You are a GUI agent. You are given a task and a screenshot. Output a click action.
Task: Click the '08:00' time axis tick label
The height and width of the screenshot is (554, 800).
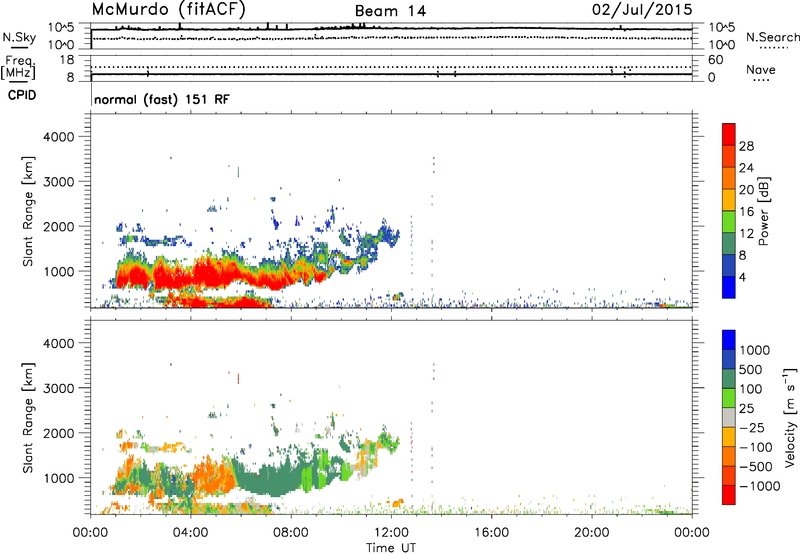click(291, 533)
